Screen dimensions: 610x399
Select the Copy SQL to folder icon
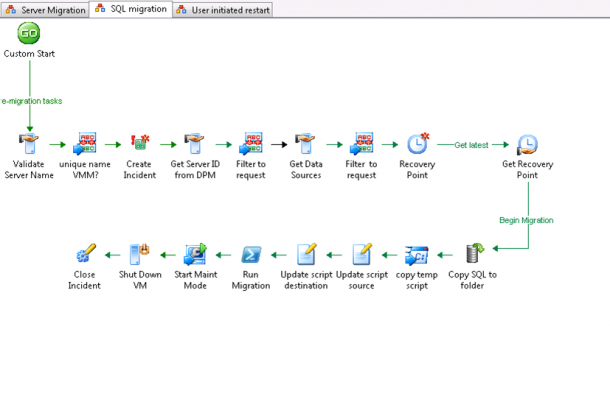[474, 253]
